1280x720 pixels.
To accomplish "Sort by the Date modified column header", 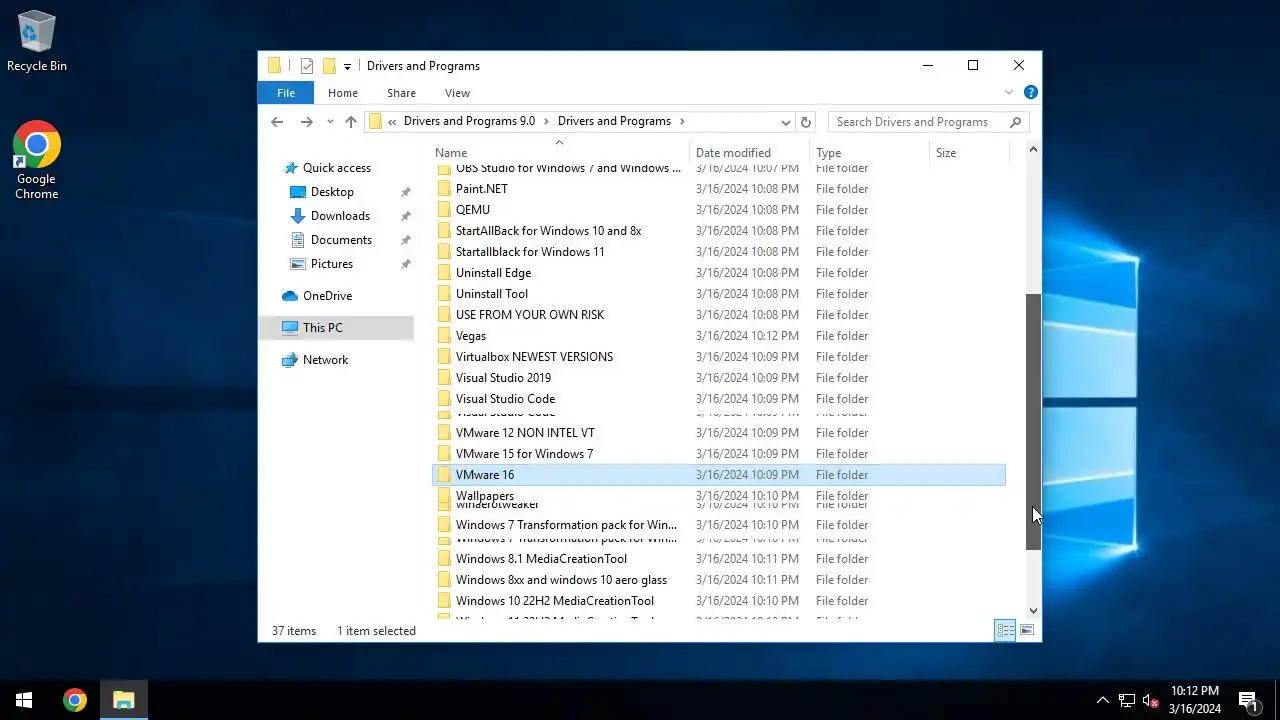I will (749, 153).
